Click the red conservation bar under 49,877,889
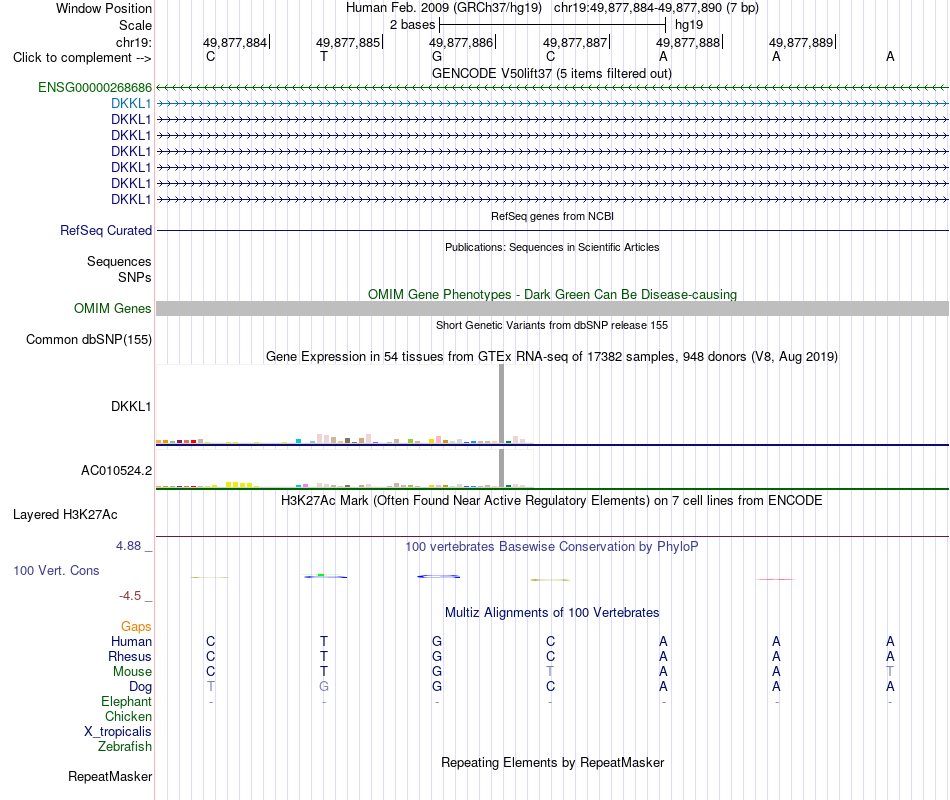This screenshot has height=800, width=950. [x=776, y=579]
